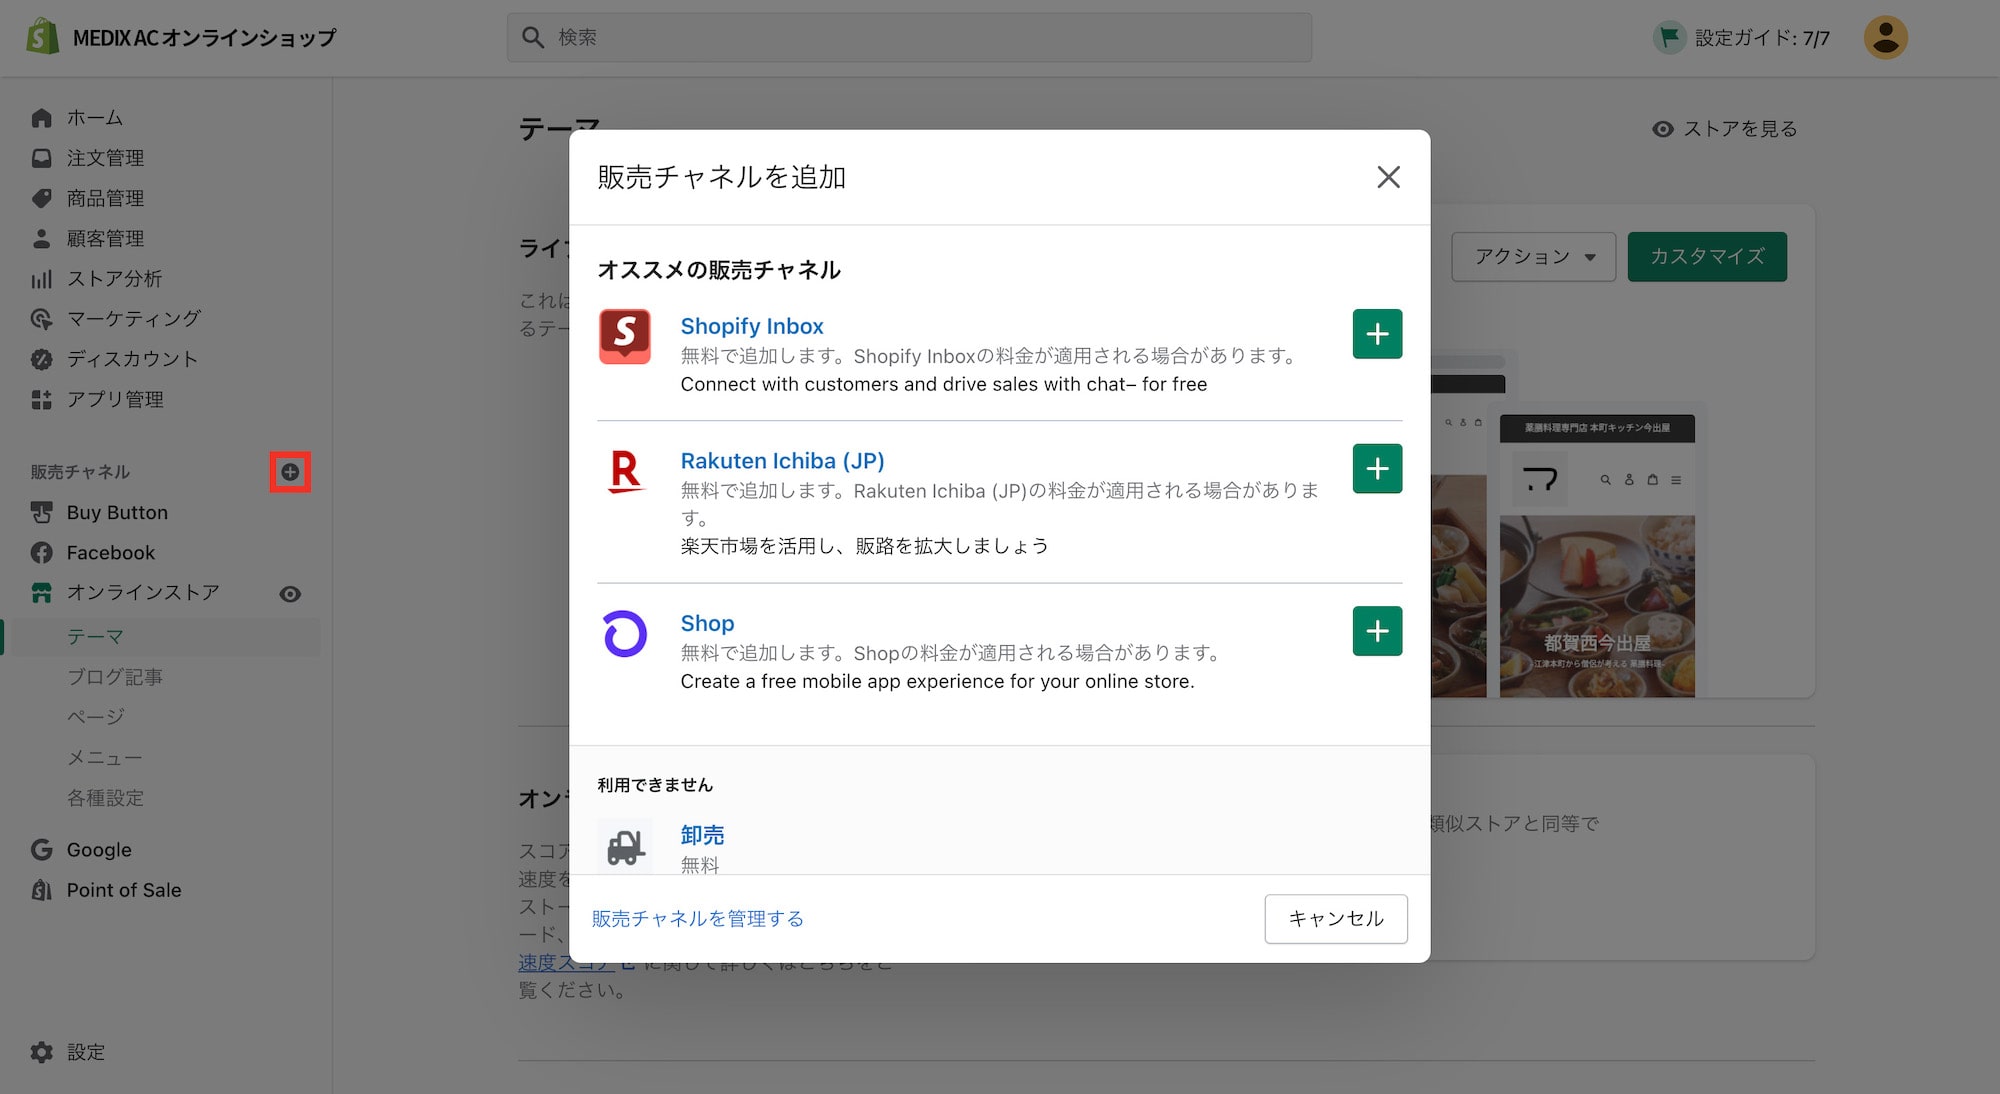Open the 販売チャネルを管理する link

coord(698,919)
